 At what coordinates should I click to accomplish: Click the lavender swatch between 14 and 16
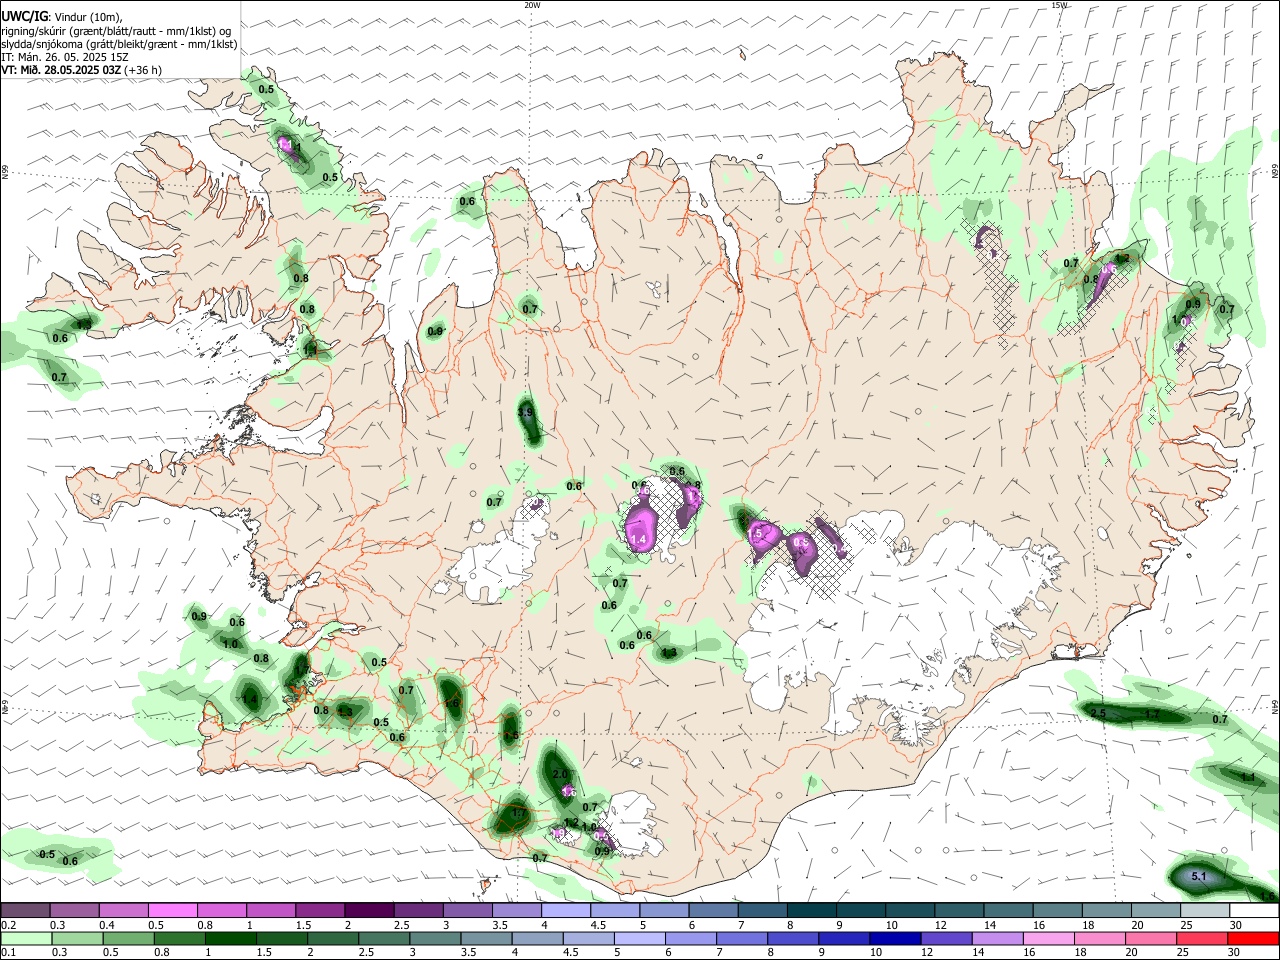click(x=996, y=938)
